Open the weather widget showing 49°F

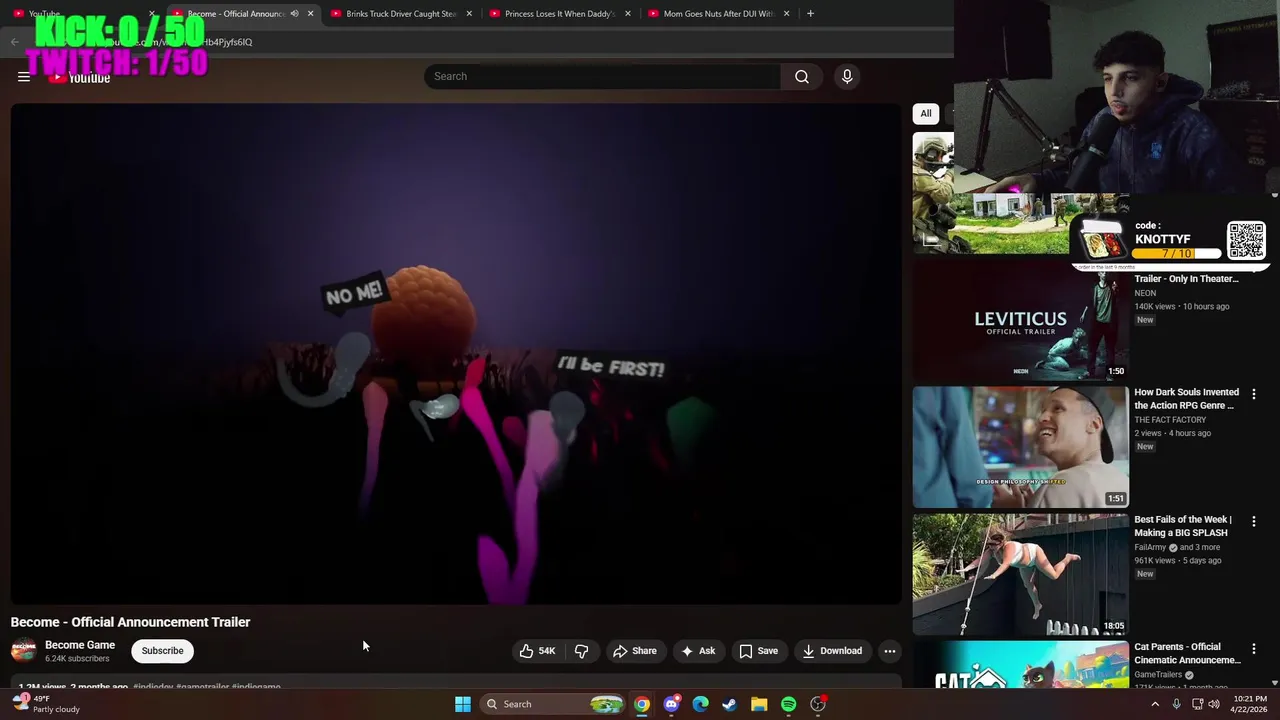(x=46, y=704)
